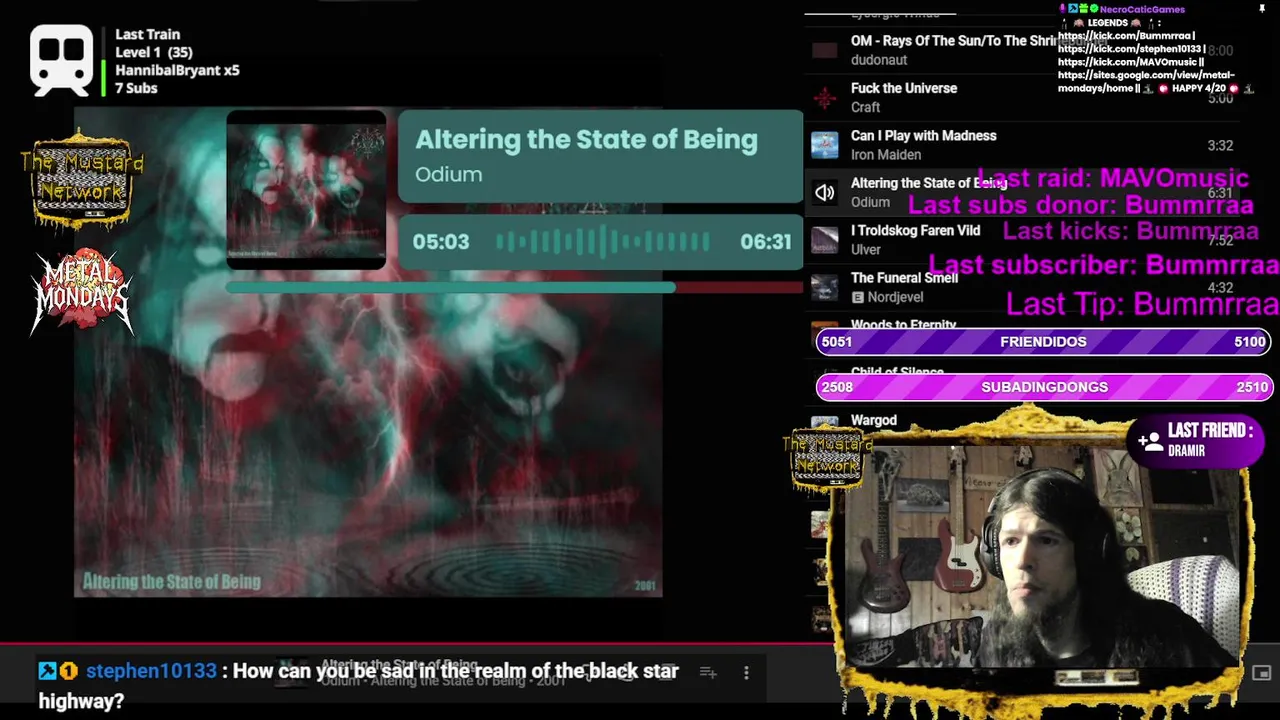The width and height of the screenshot is (1280, 720).
Task: Click the NecroCaticGames username in chat
Action: [1142, 9]
